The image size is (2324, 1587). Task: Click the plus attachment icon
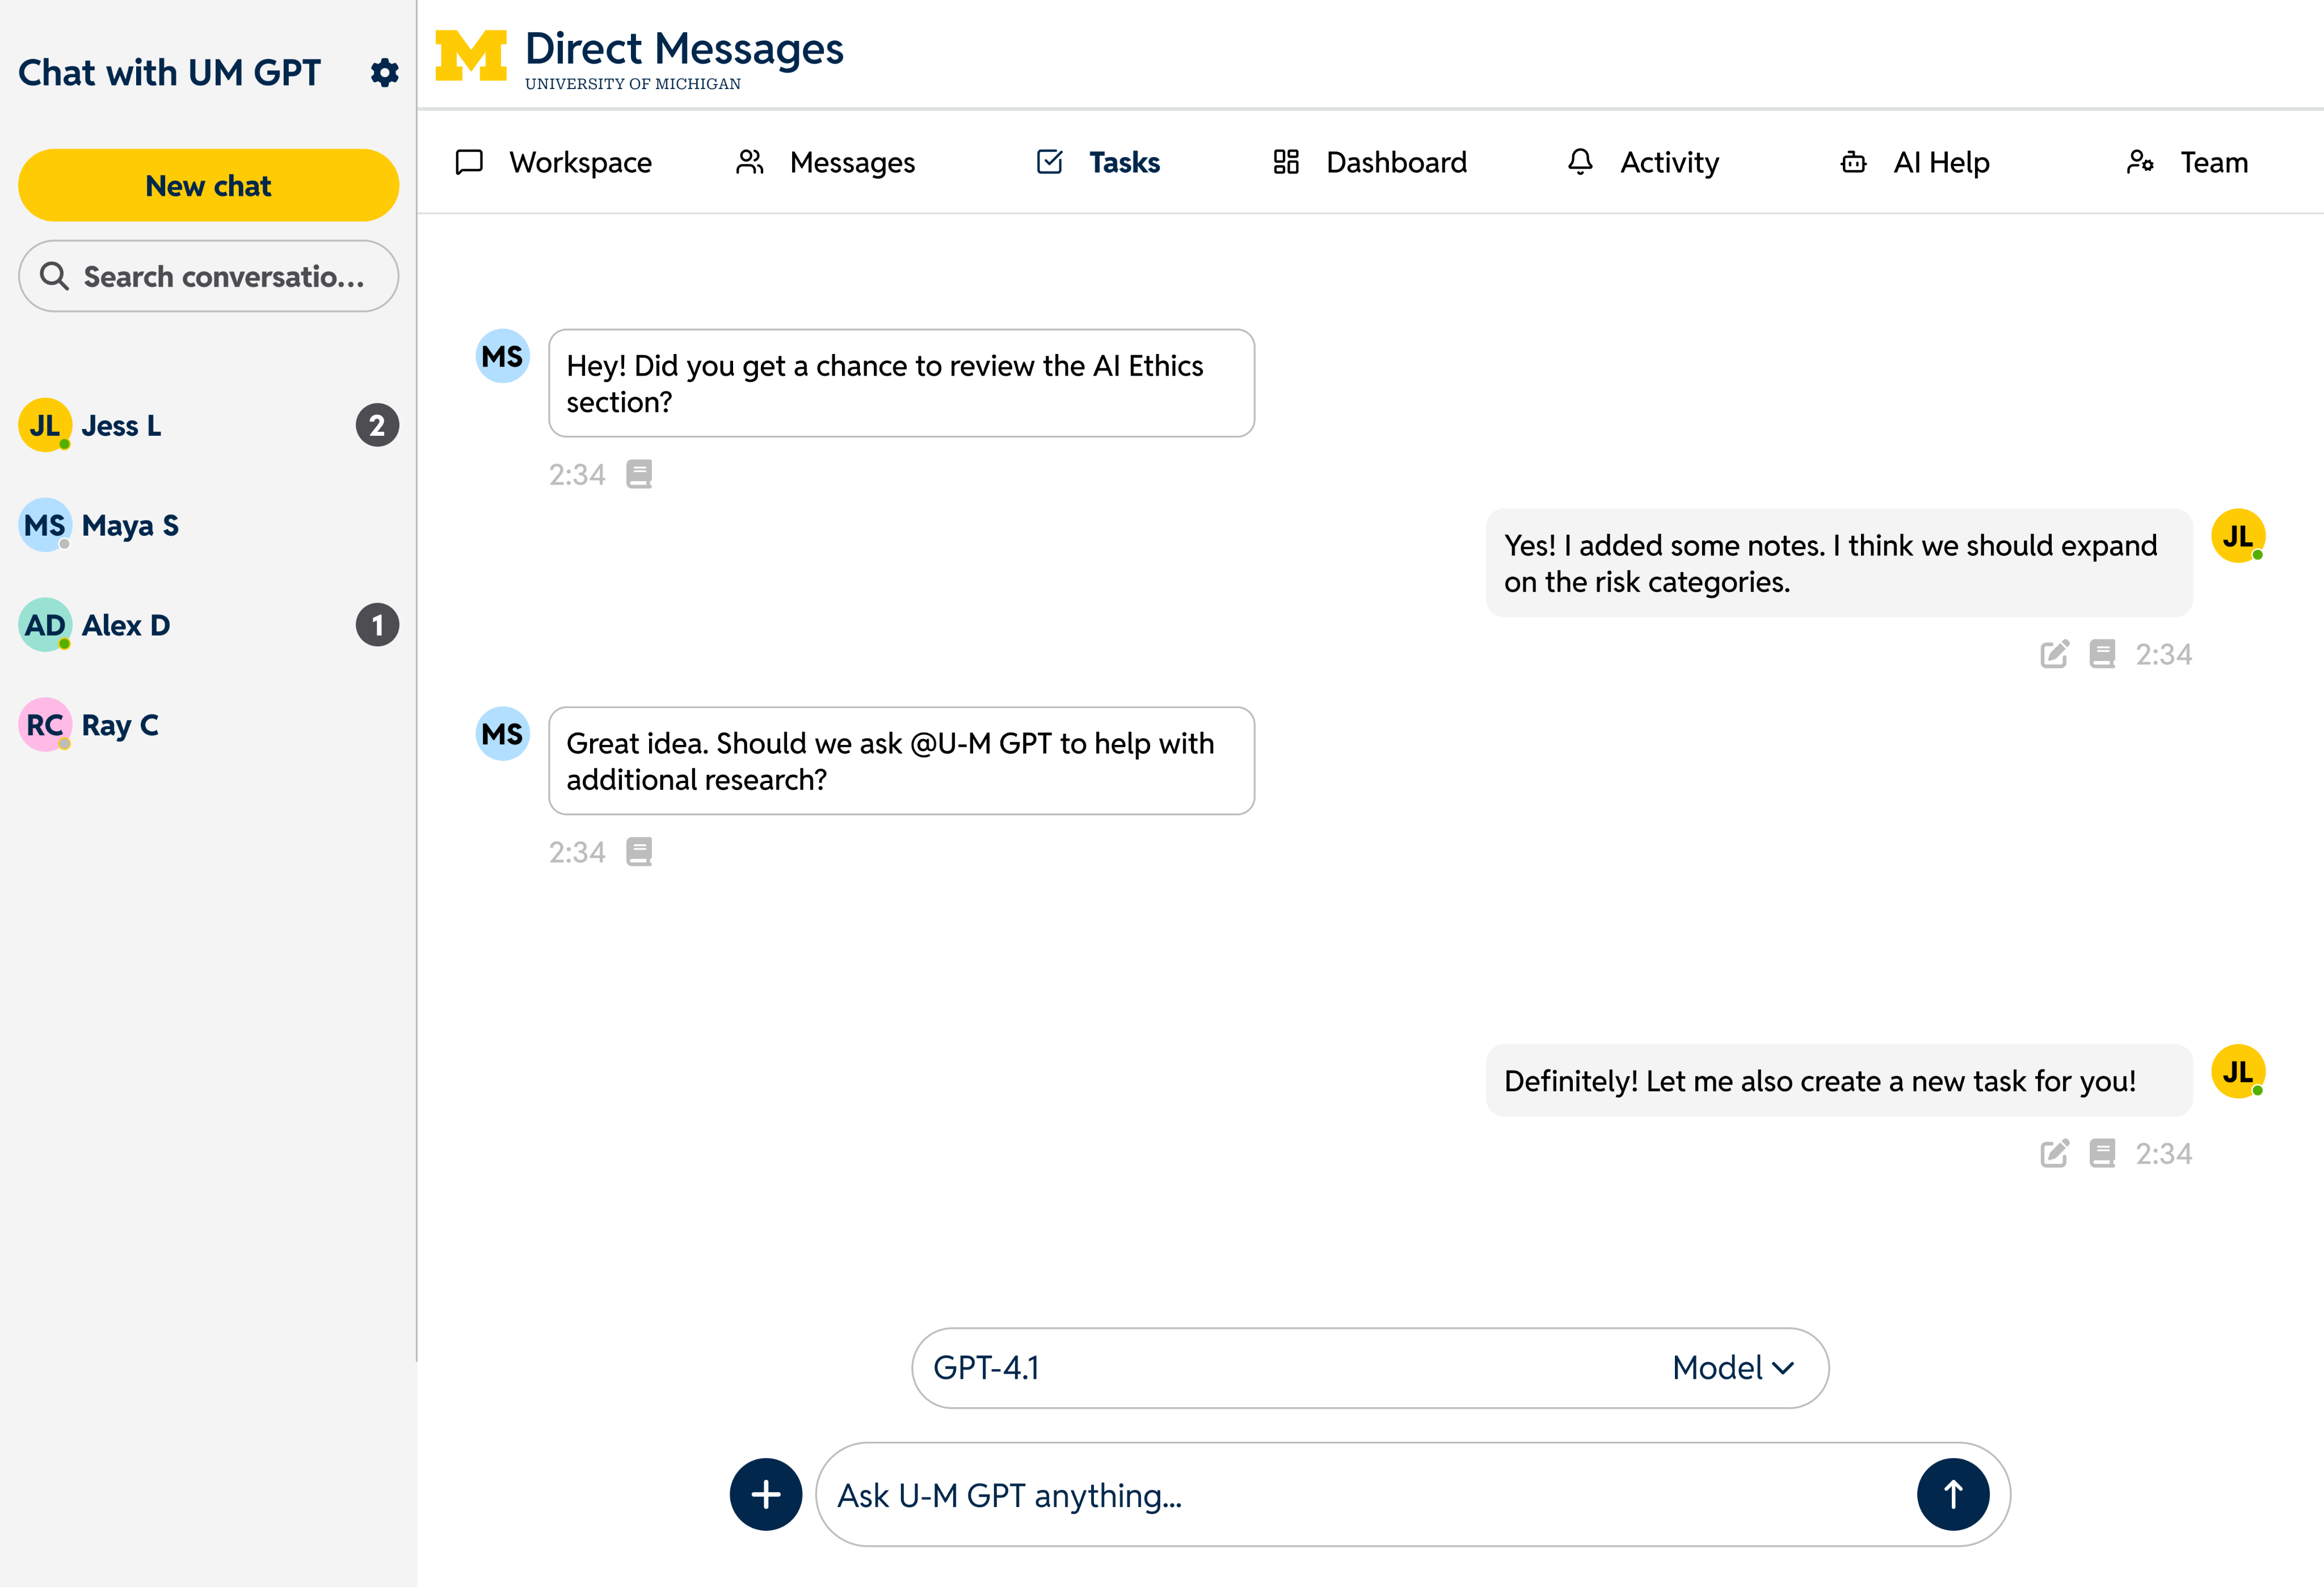tap(765, 1494)
